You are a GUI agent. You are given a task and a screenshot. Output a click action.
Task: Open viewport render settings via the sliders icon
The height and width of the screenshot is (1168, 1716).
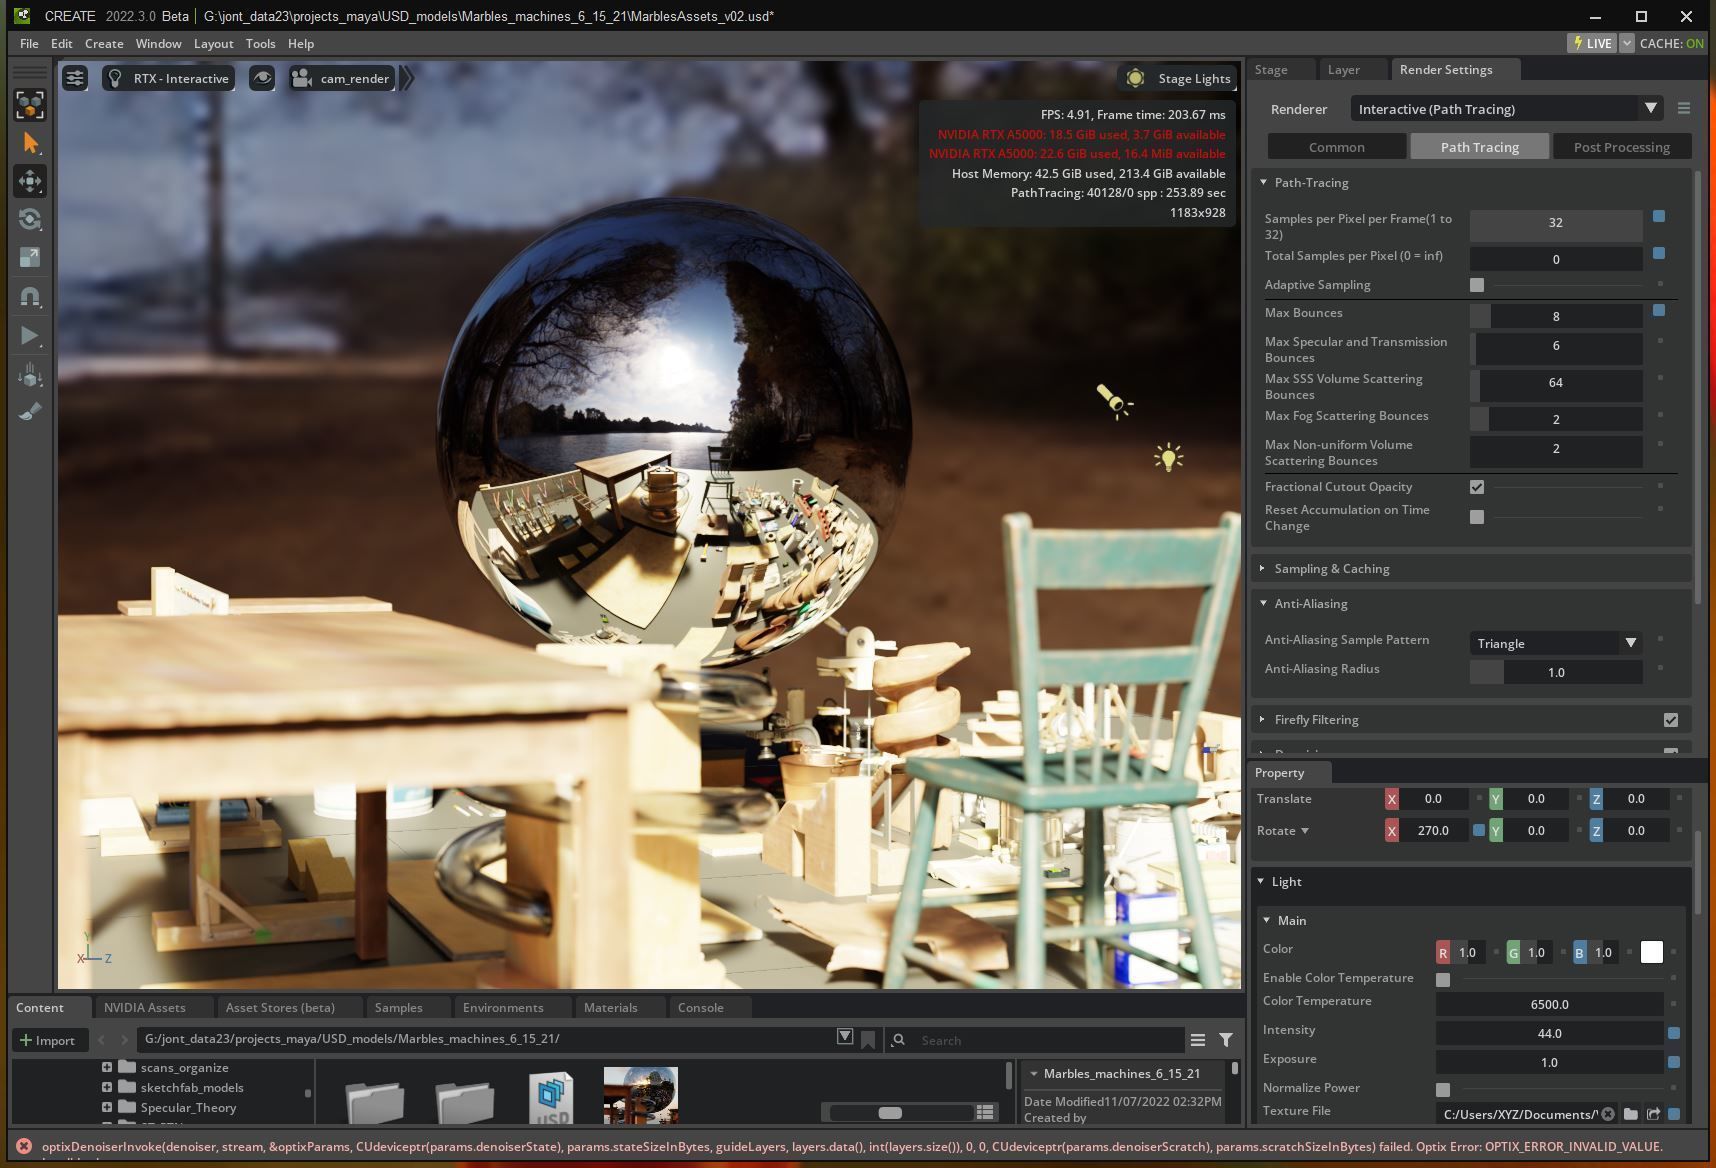pos(75,77)
